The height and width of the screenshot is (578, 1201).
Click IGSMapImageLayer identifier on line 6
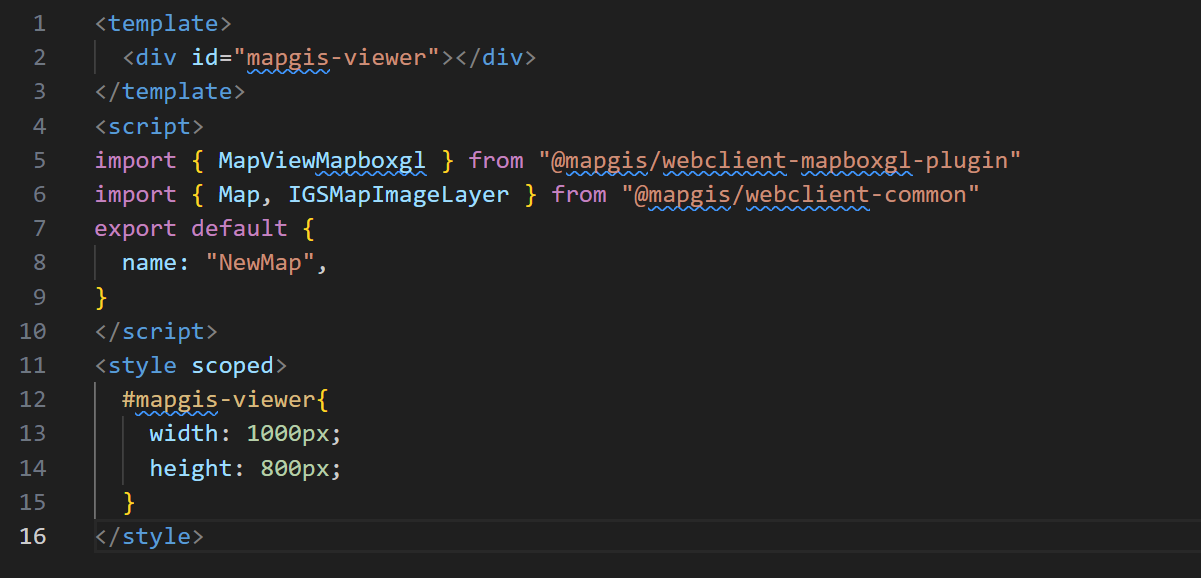[399, 194]
